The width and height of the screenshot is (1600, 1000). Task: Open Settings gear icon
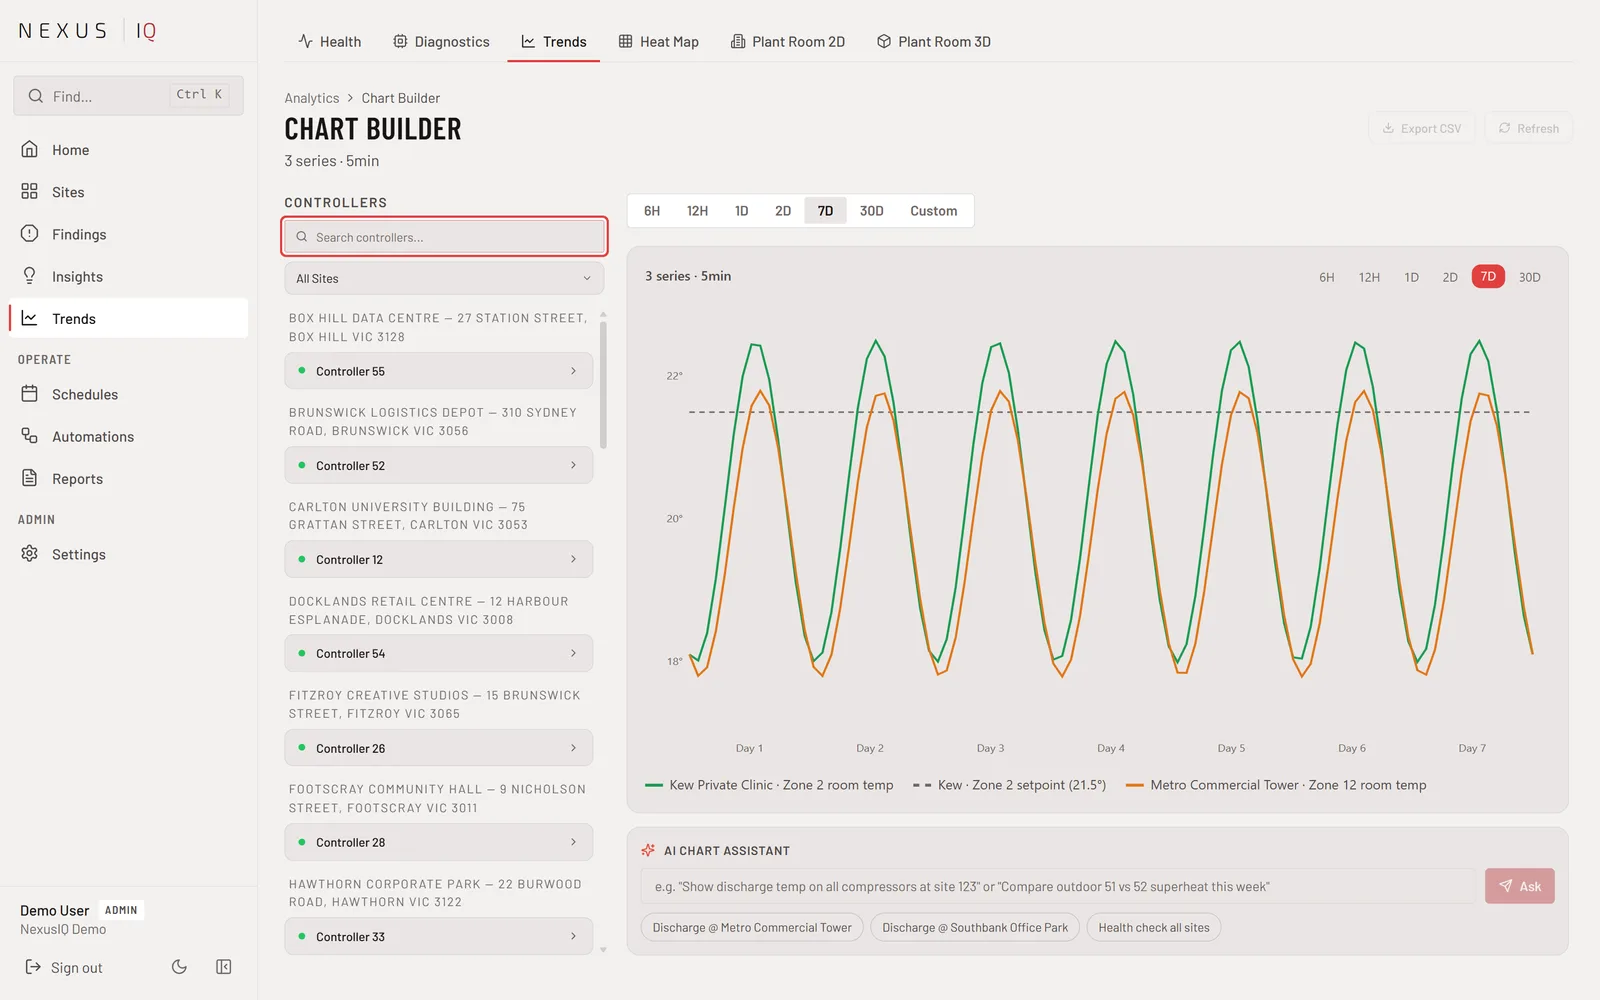pyautogui.click(x=30, y=554)
